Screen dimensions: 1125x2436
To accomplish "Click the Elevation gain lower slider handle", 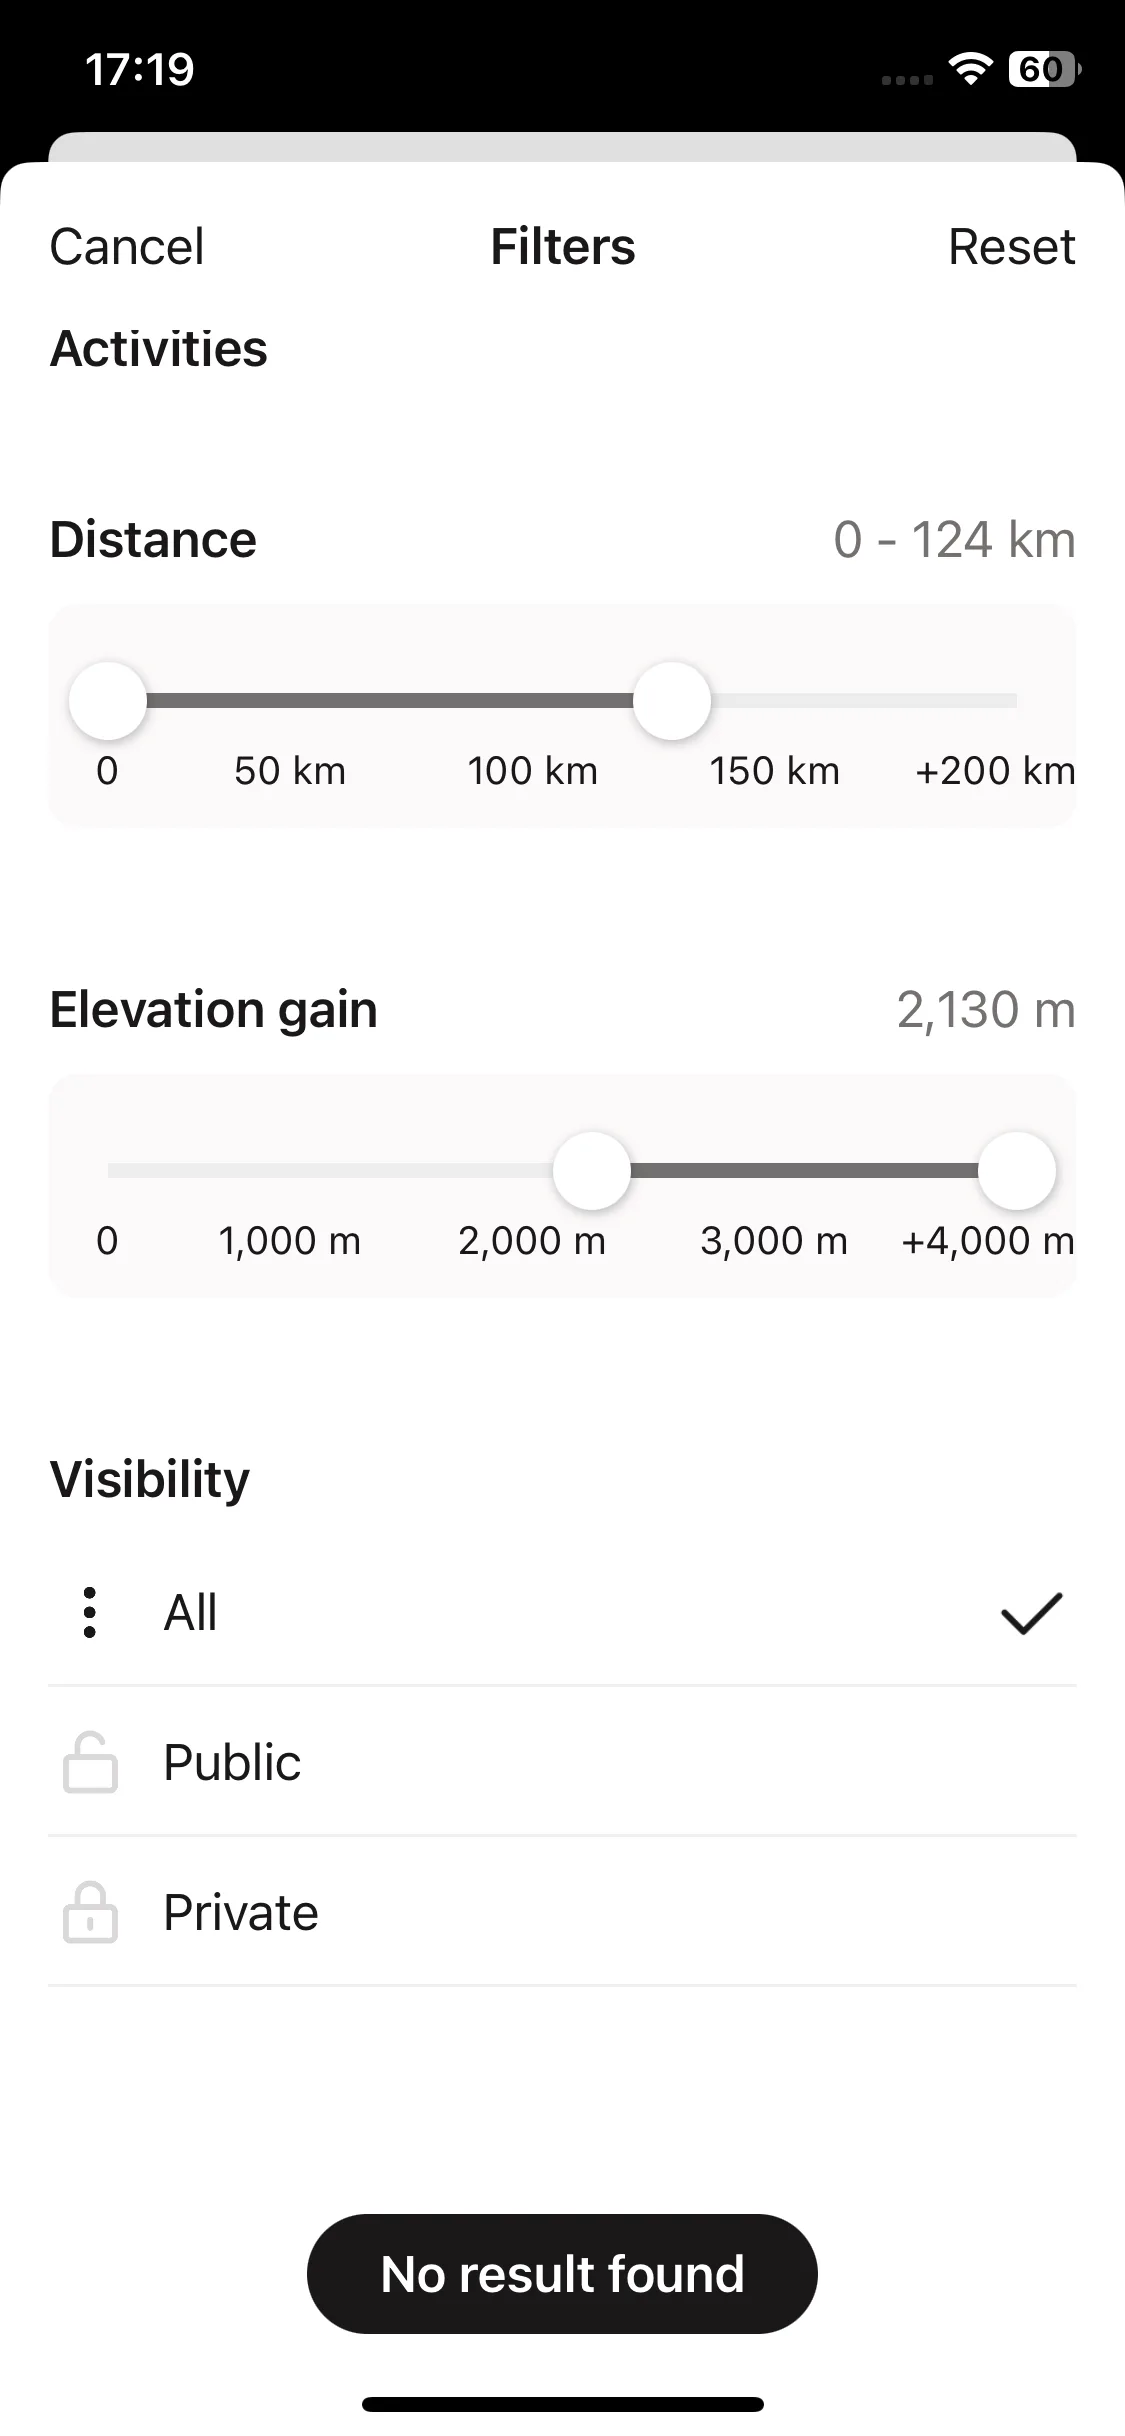I will (592, 1170).
